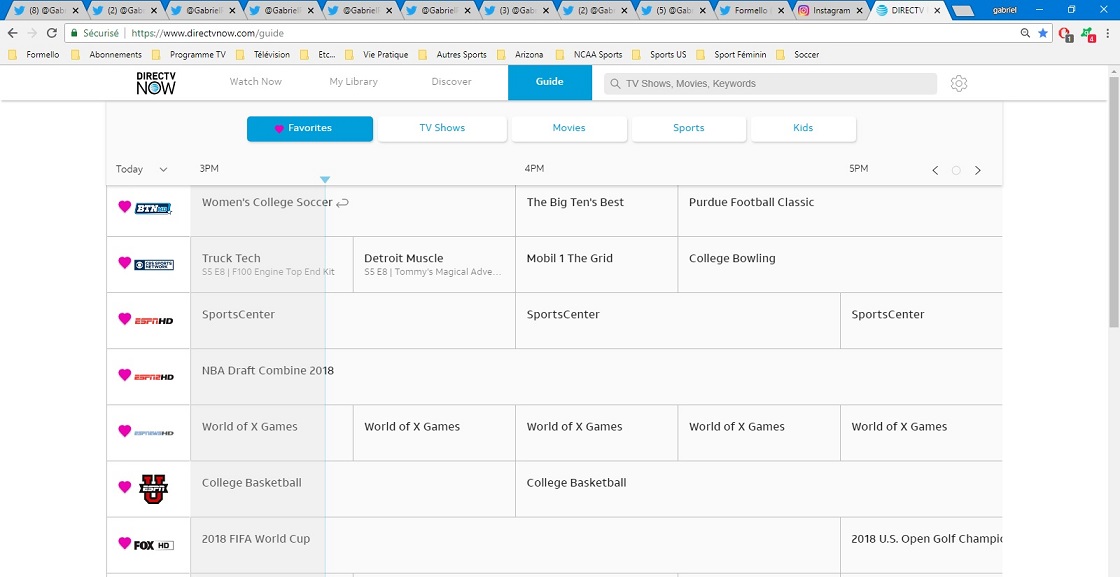The width and height of the screenshot is (1120, 577).
Task: Click the ESPN HD channel logo
Action: click(x=154, y=321)
